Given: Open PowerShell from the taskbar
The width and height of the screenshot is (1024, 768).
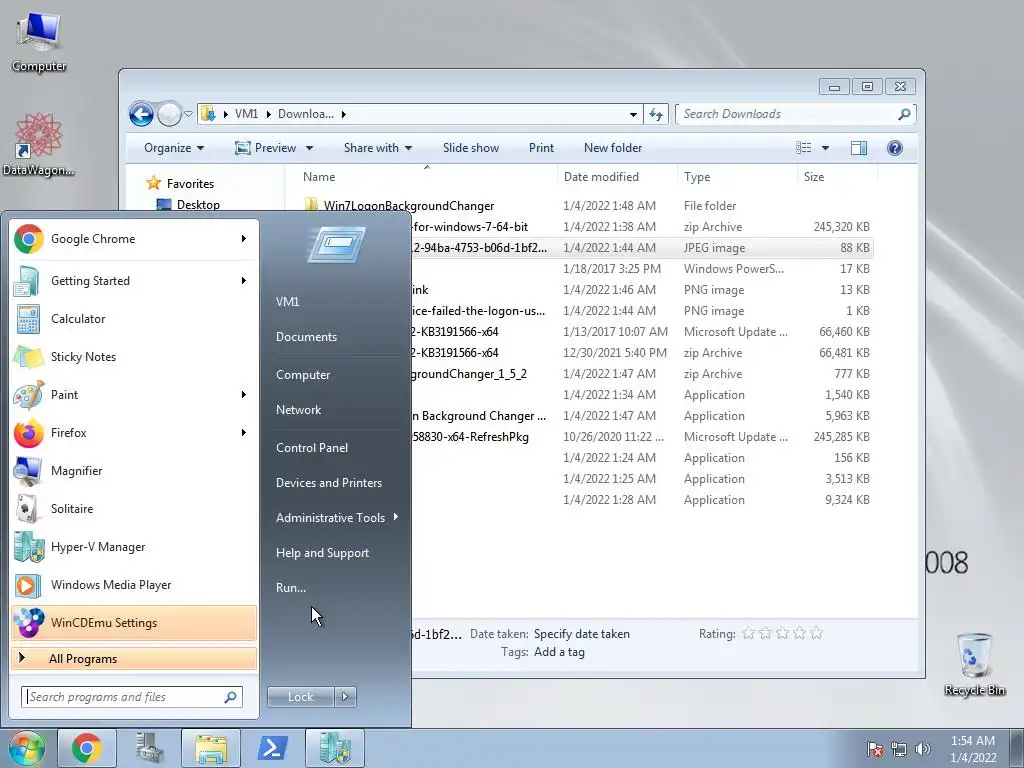Looking at the screenshot, I should [273, 748].
